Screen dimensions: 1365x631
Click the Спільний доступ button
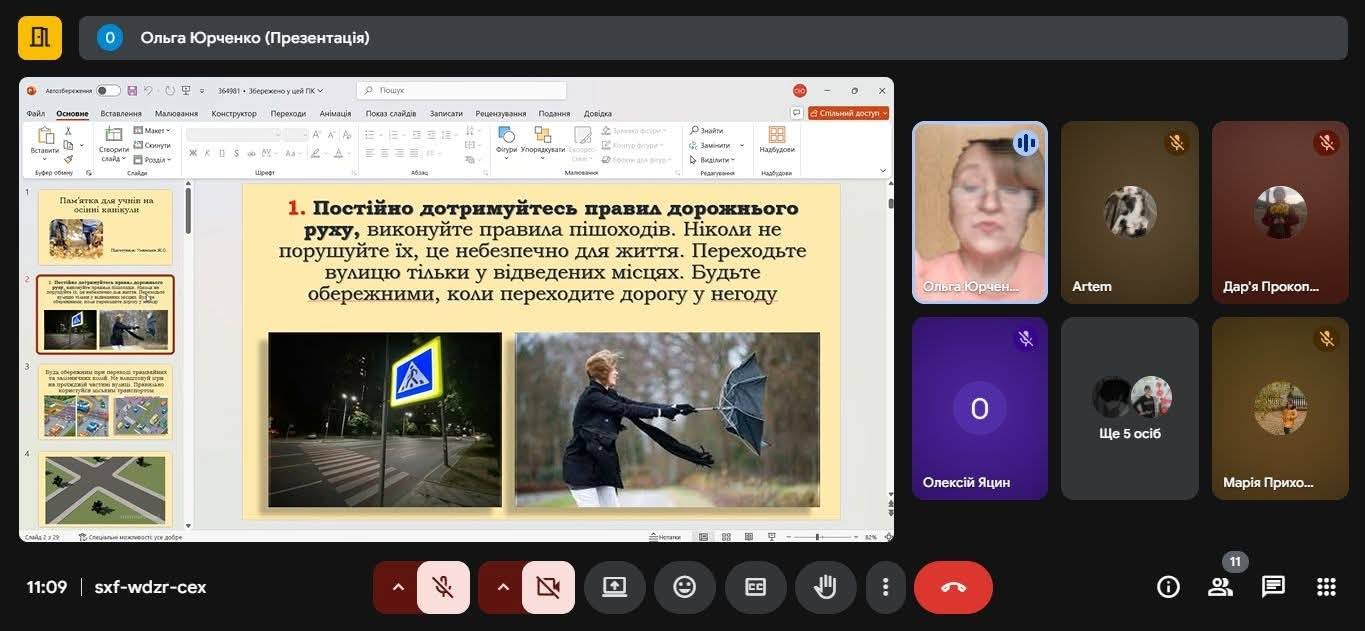pos(848,114)
